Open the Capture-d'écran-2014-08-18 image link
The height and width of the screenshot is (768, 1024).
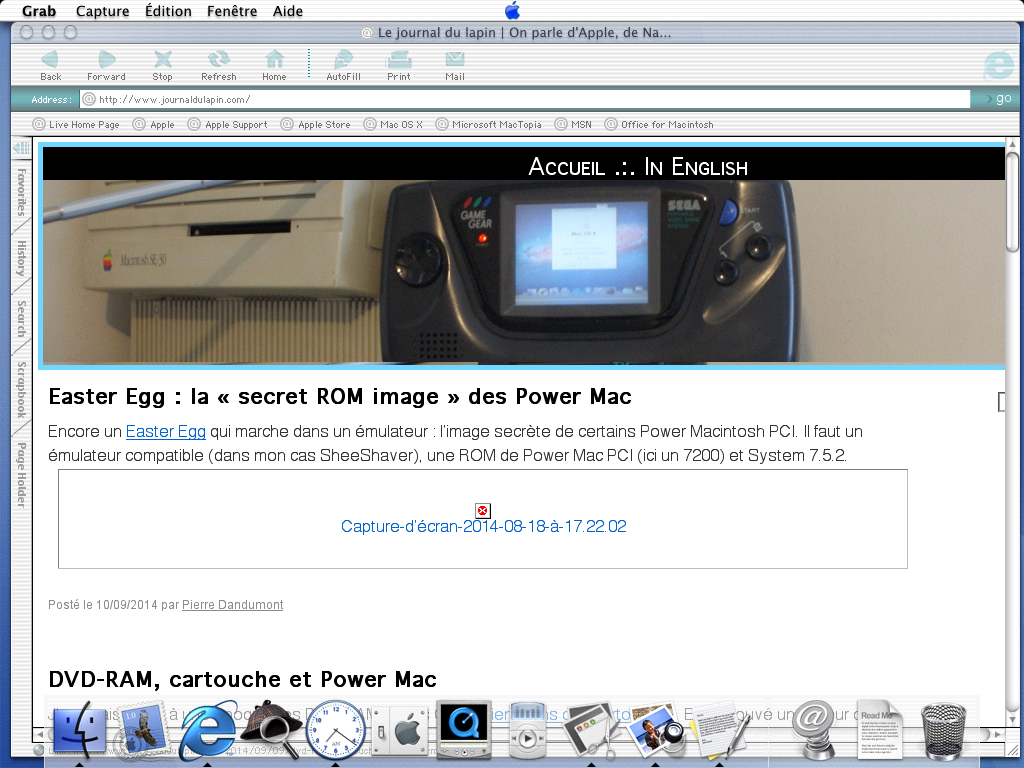click(x=483, y=526)
